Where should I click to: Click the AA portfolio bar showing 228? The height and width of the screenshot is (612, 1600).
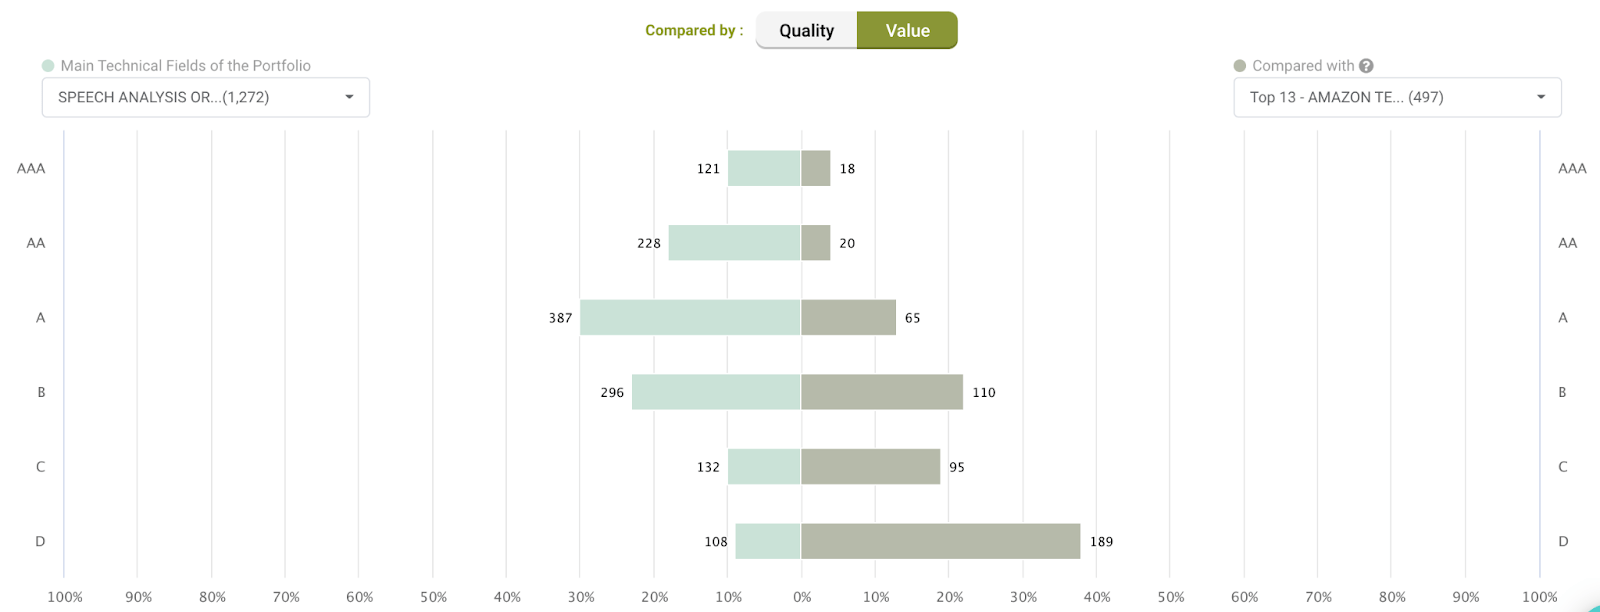pos(734,243)
